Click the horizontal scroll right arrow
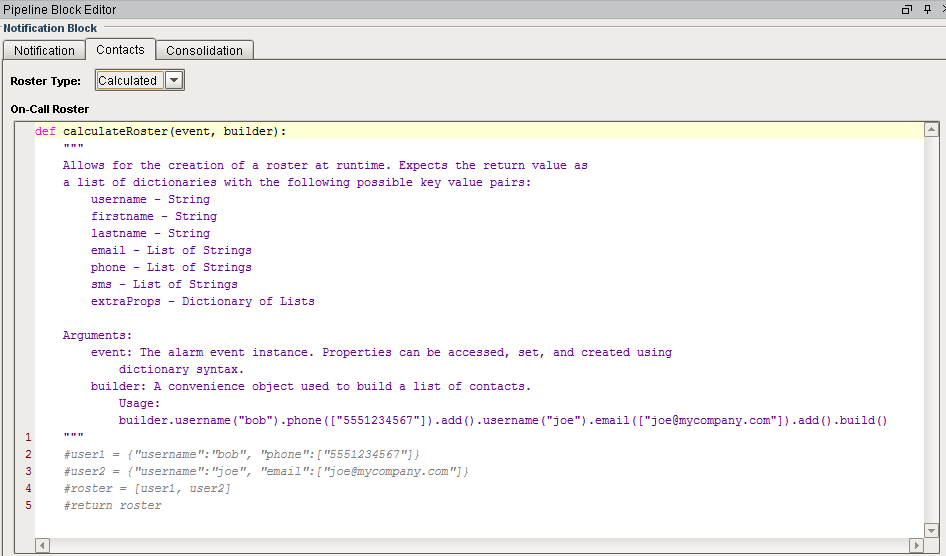The image size is (946, 556). click(x=916, y=545)
